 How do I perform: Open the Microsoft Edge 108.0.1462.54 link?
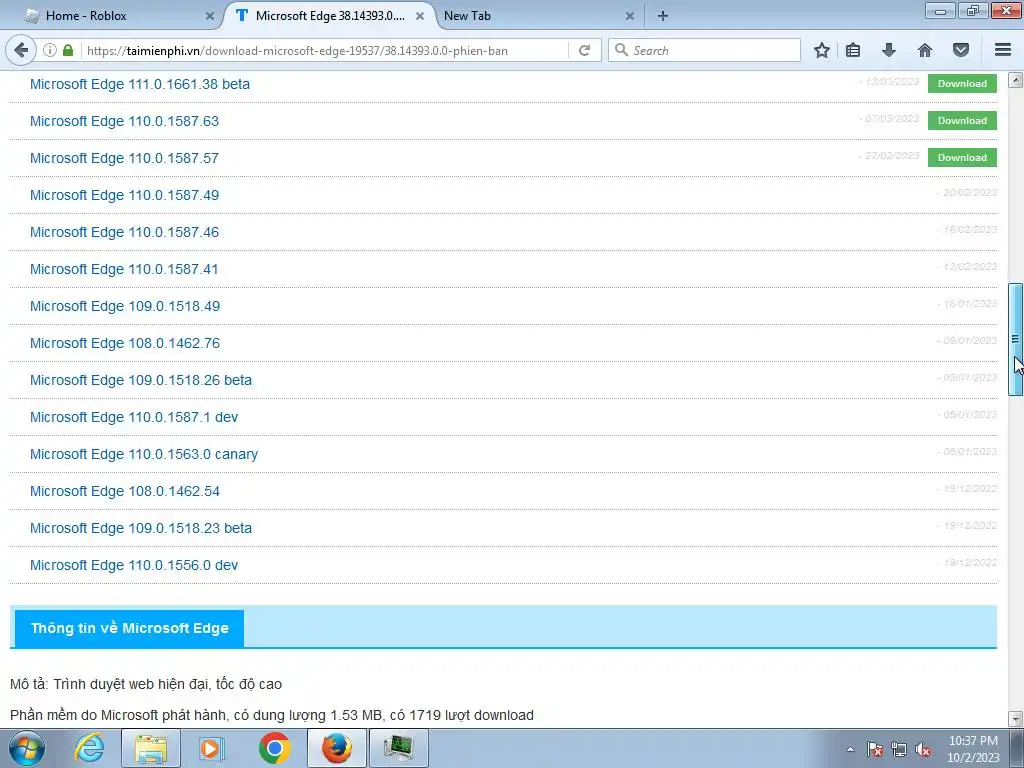click(125, 491)
